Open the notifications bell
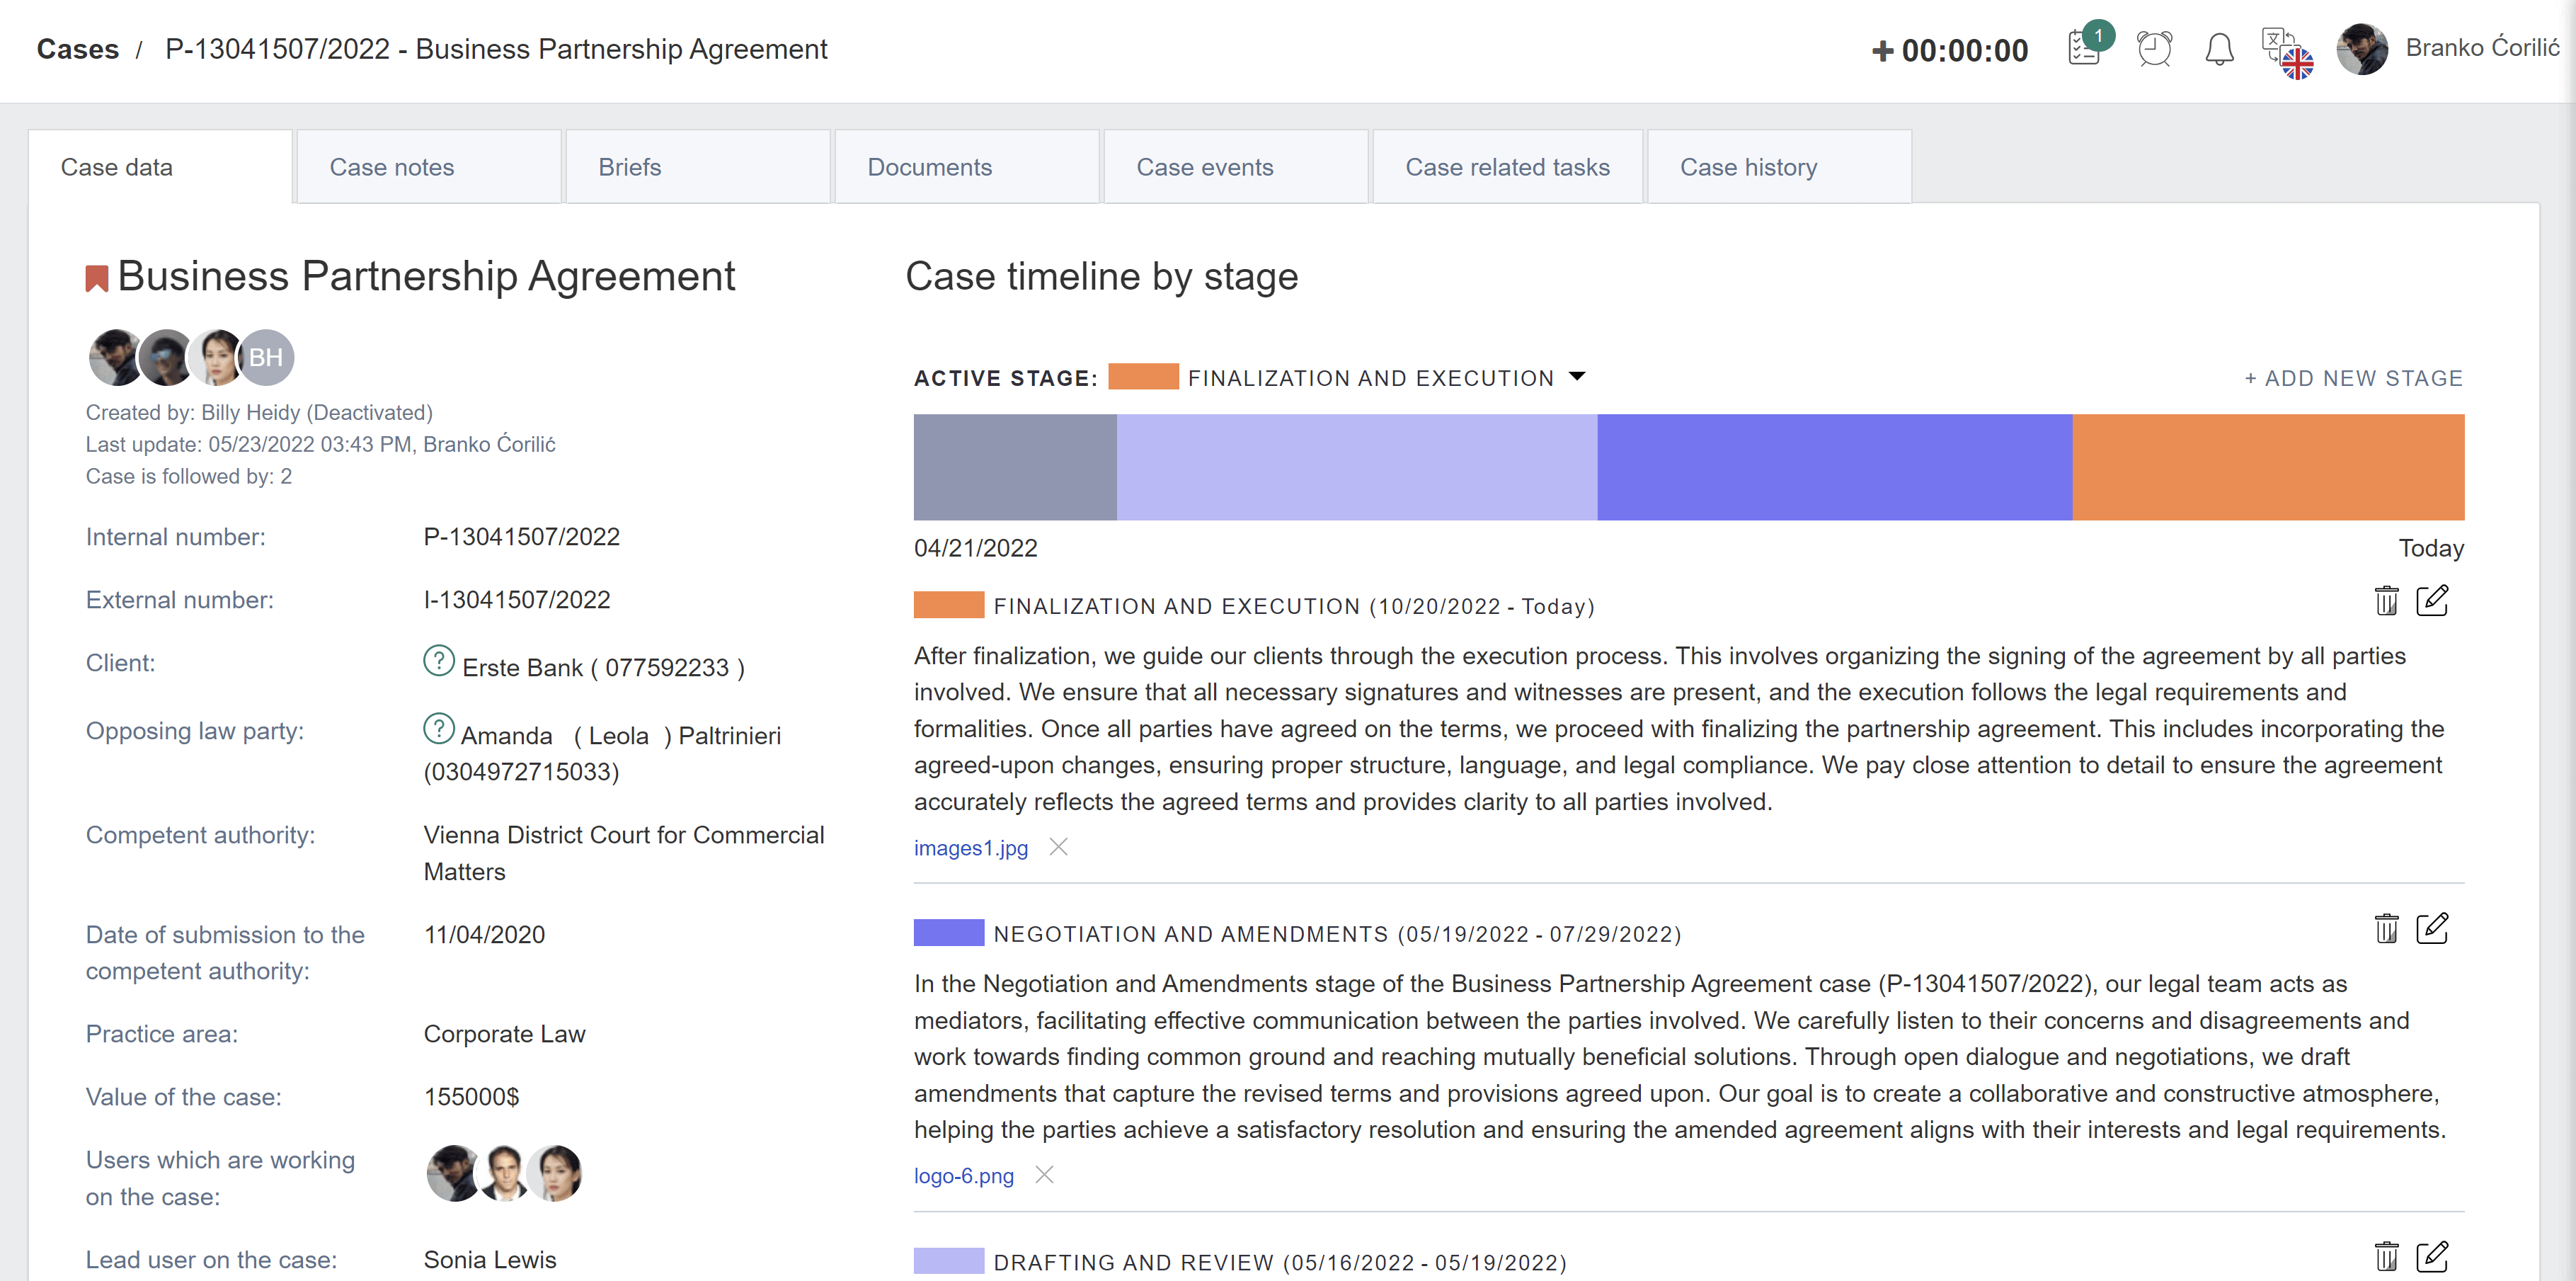2576x1281 pixels. click(2219, 48)
